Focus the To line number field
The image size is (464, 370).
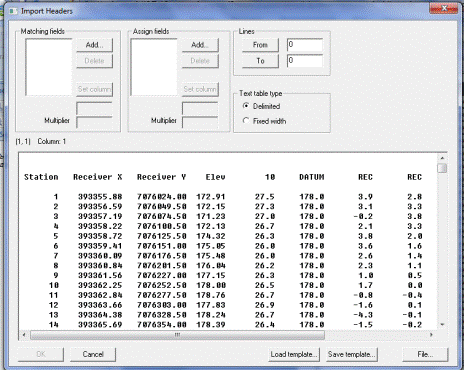pyautogui.click(x=305, y=61)
